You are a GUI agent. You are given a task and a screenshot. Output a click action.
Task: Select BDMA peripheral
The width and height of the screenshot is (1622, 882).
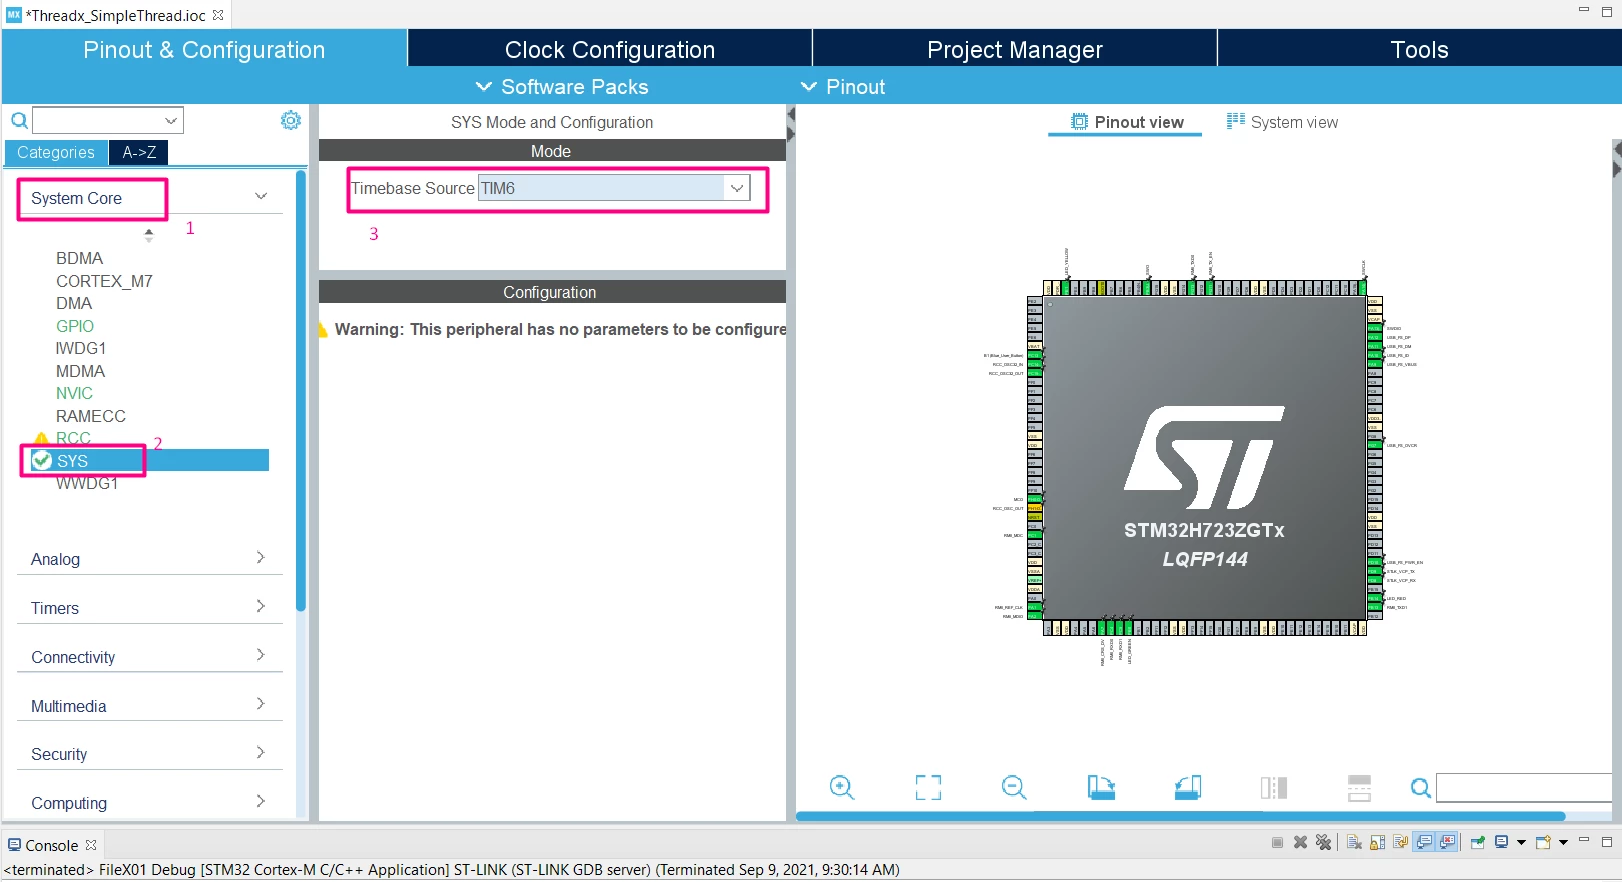point(80,258)
